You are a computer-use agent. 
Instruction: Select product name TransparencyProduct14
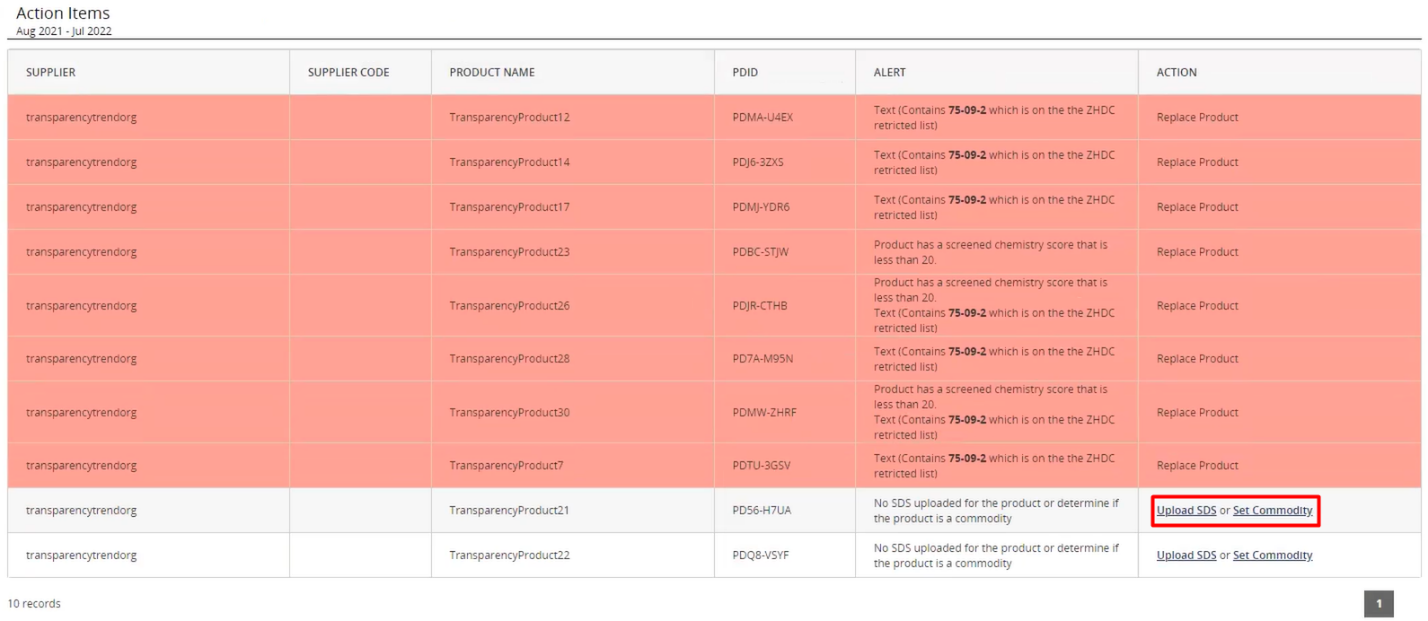tap(510, 162)
